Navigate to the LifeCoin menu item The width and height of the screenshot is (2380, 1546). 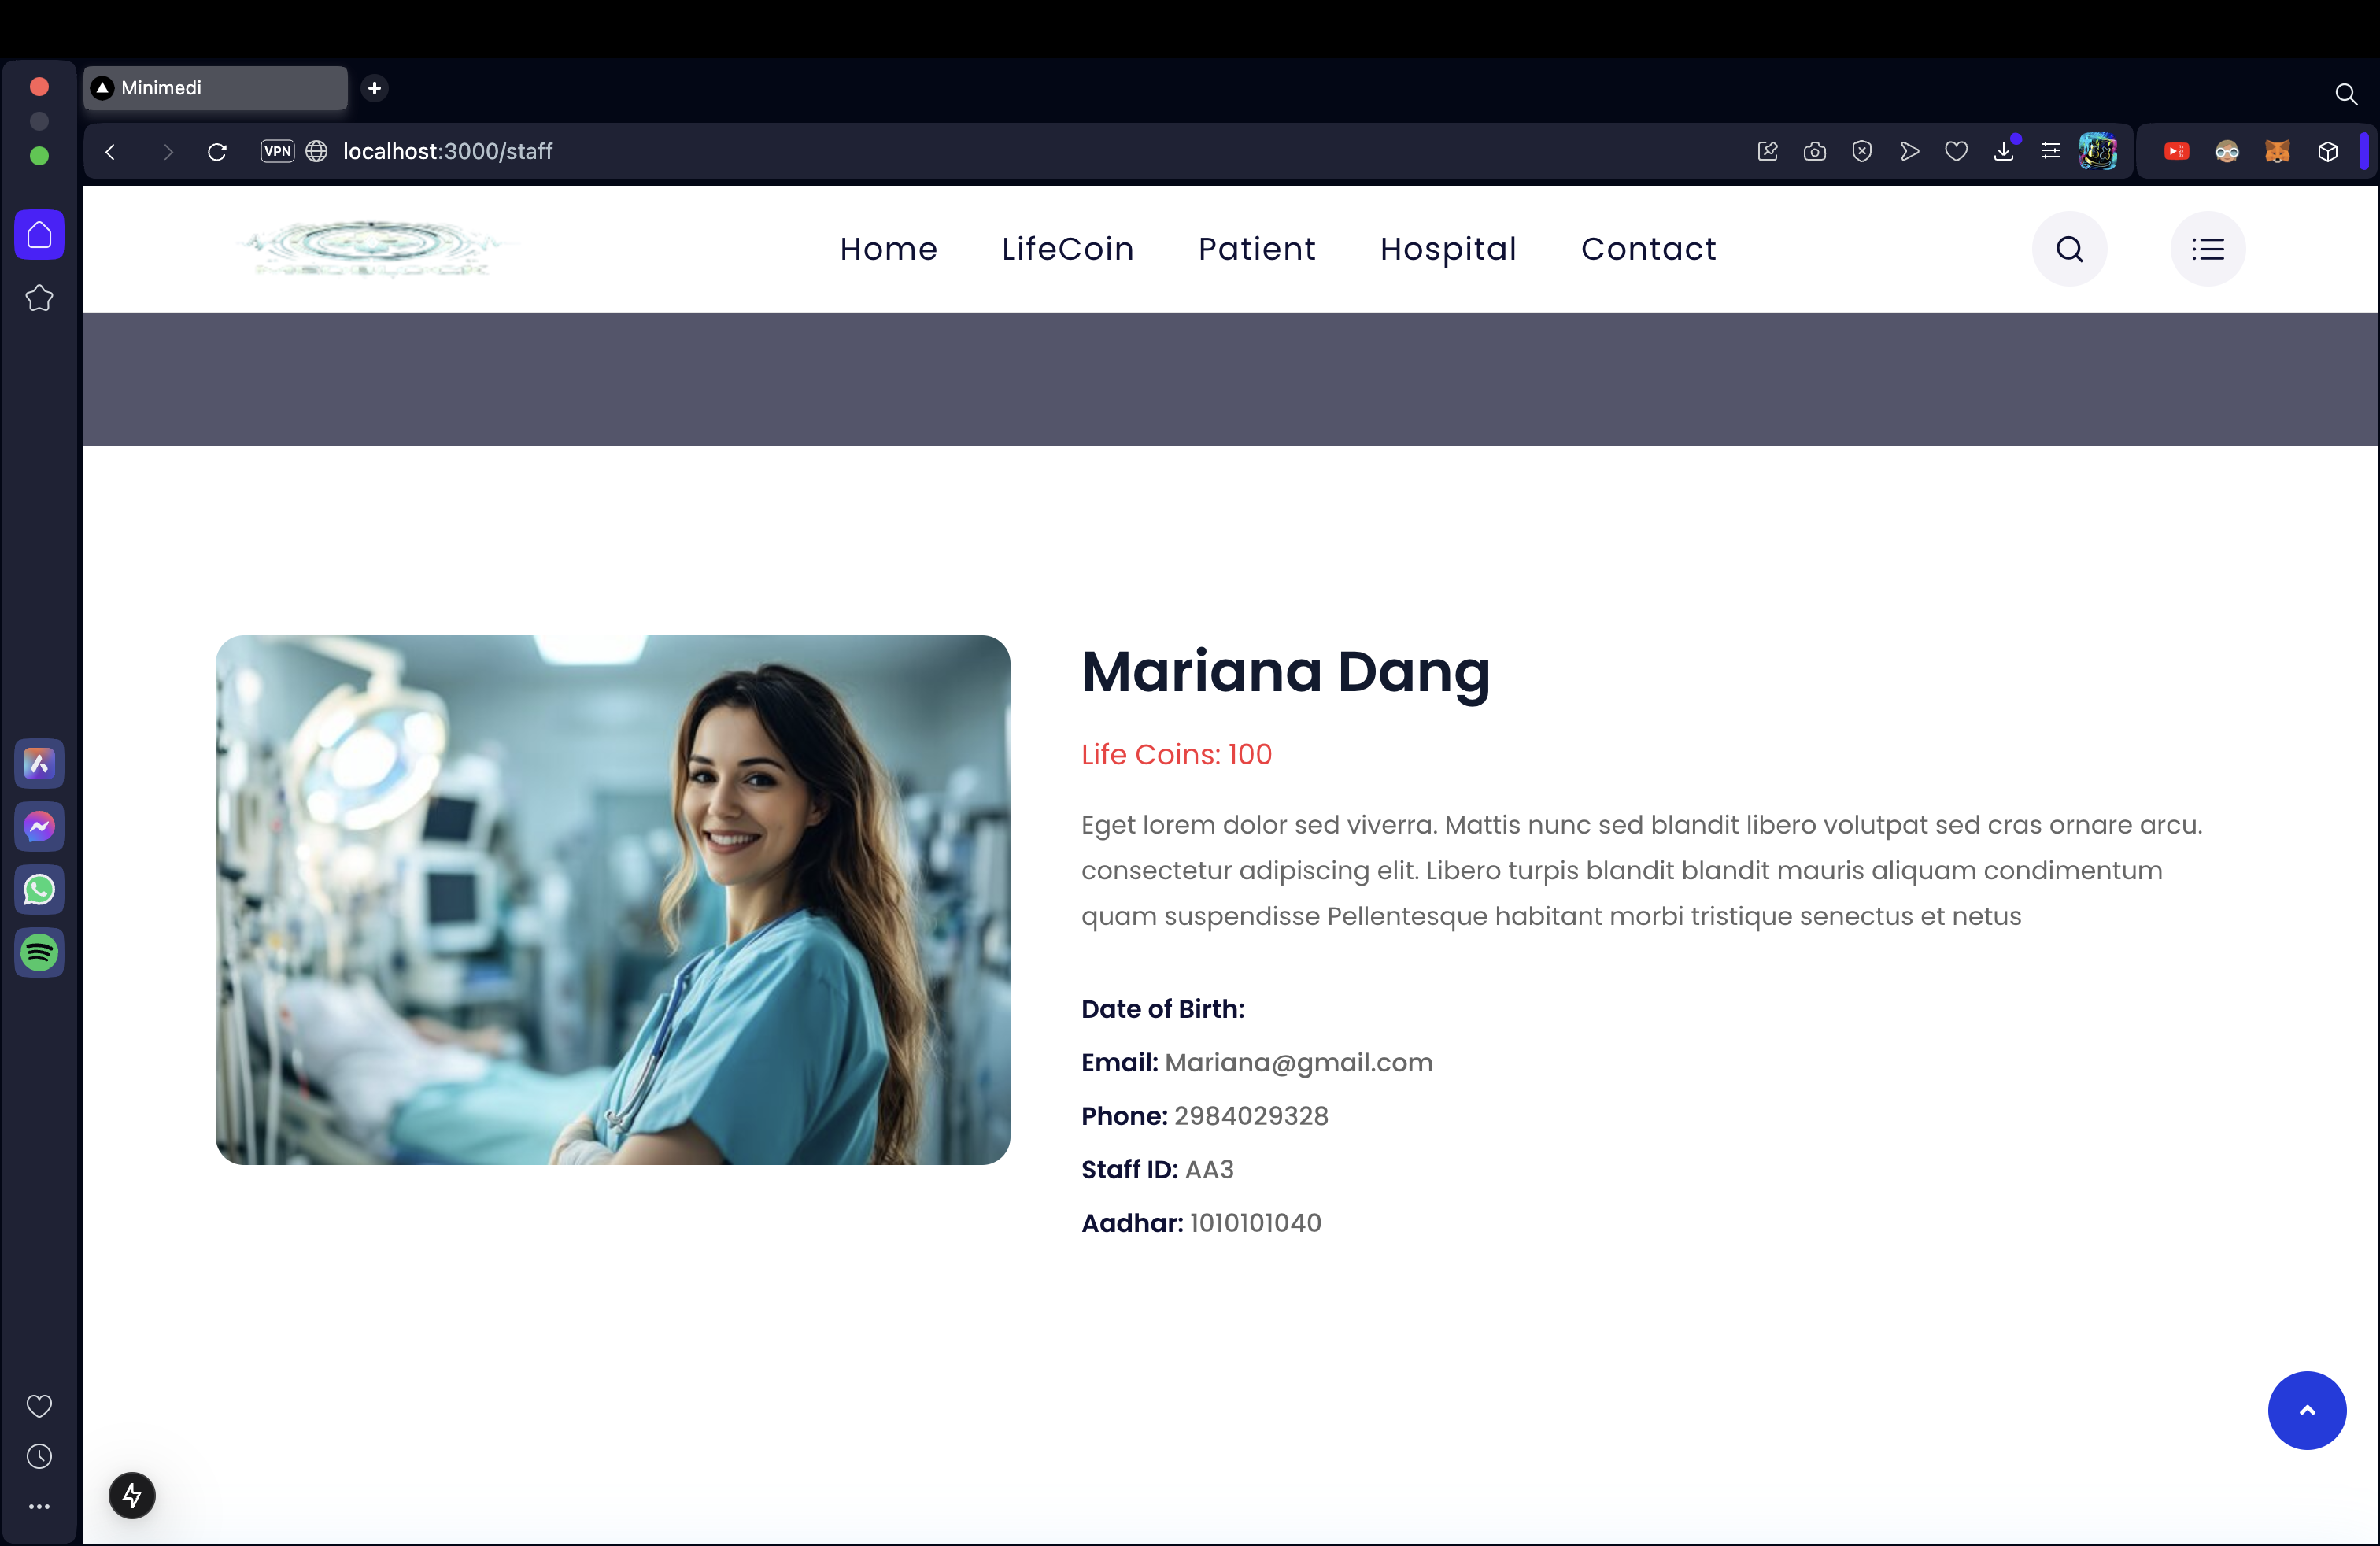tap(1067, 249)
